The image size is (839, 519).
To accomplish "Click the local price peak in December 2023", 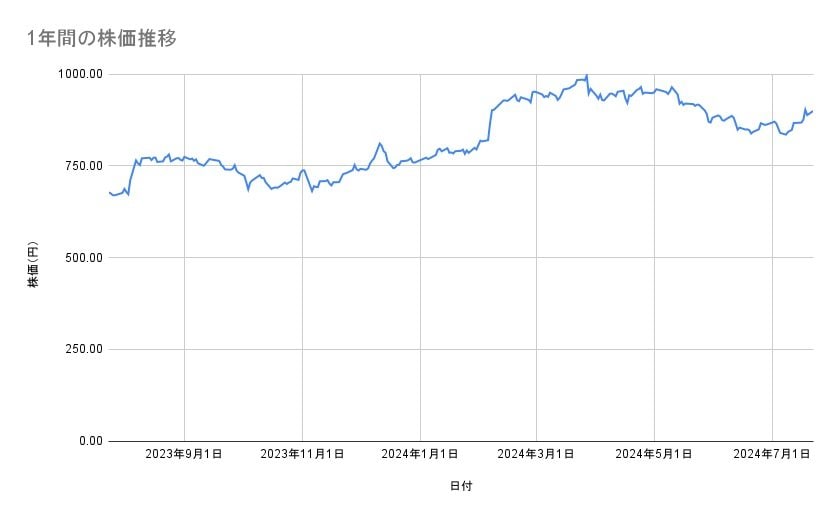I will tap(380, 144).
